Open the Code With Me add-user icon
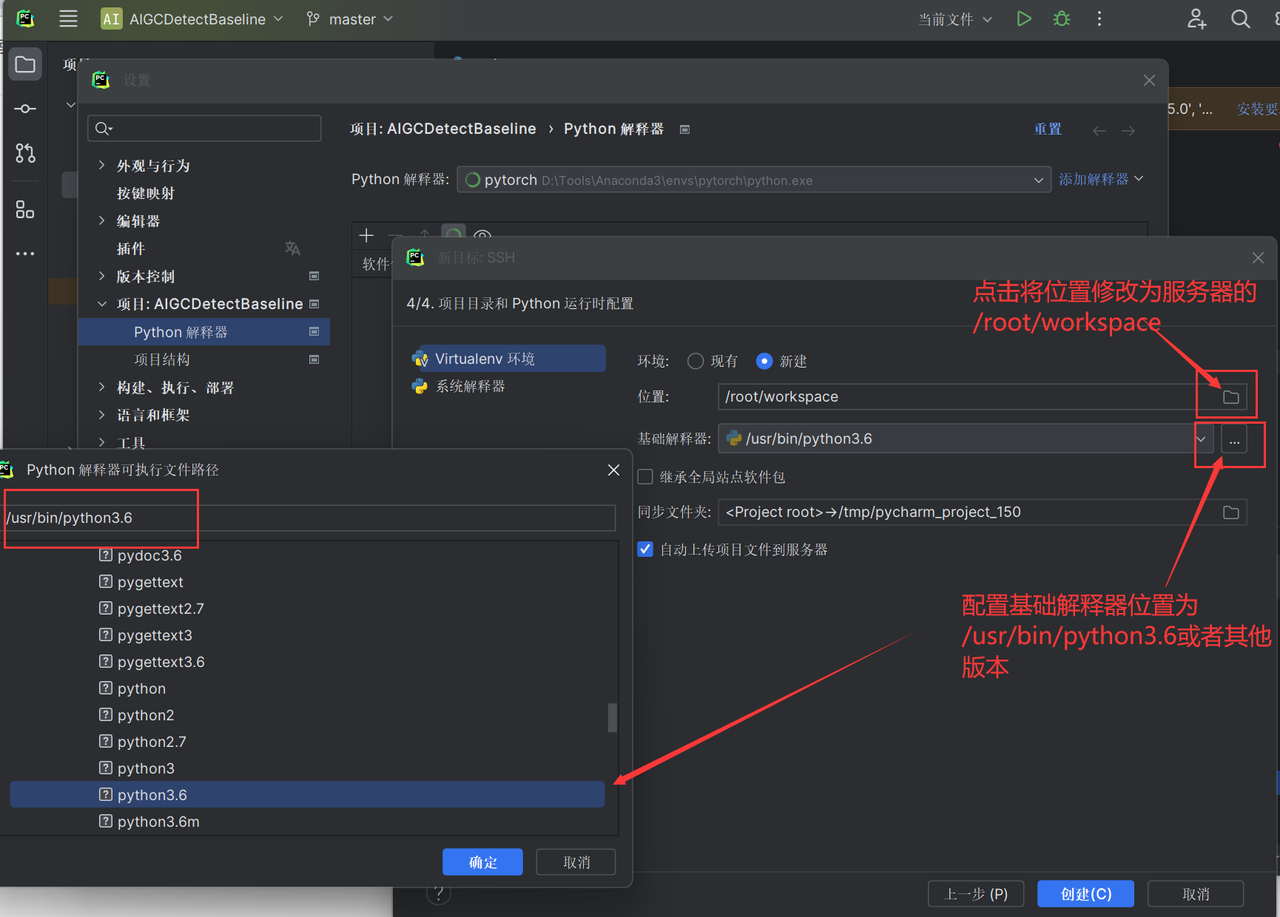The width and height of the screenshot is (1280, 917). pos(1197,19)
